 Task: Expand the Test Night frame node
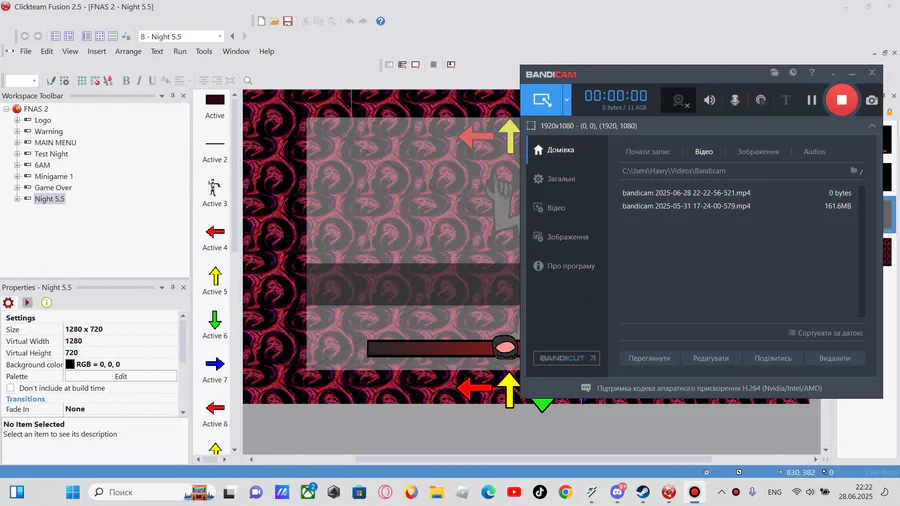[x=17, y=154]
